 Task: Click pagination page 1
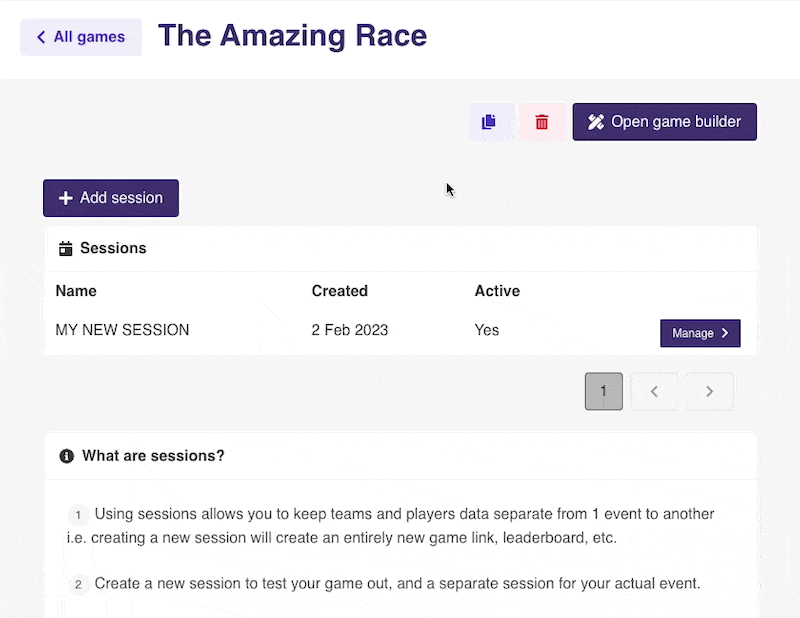coord(603,391)
